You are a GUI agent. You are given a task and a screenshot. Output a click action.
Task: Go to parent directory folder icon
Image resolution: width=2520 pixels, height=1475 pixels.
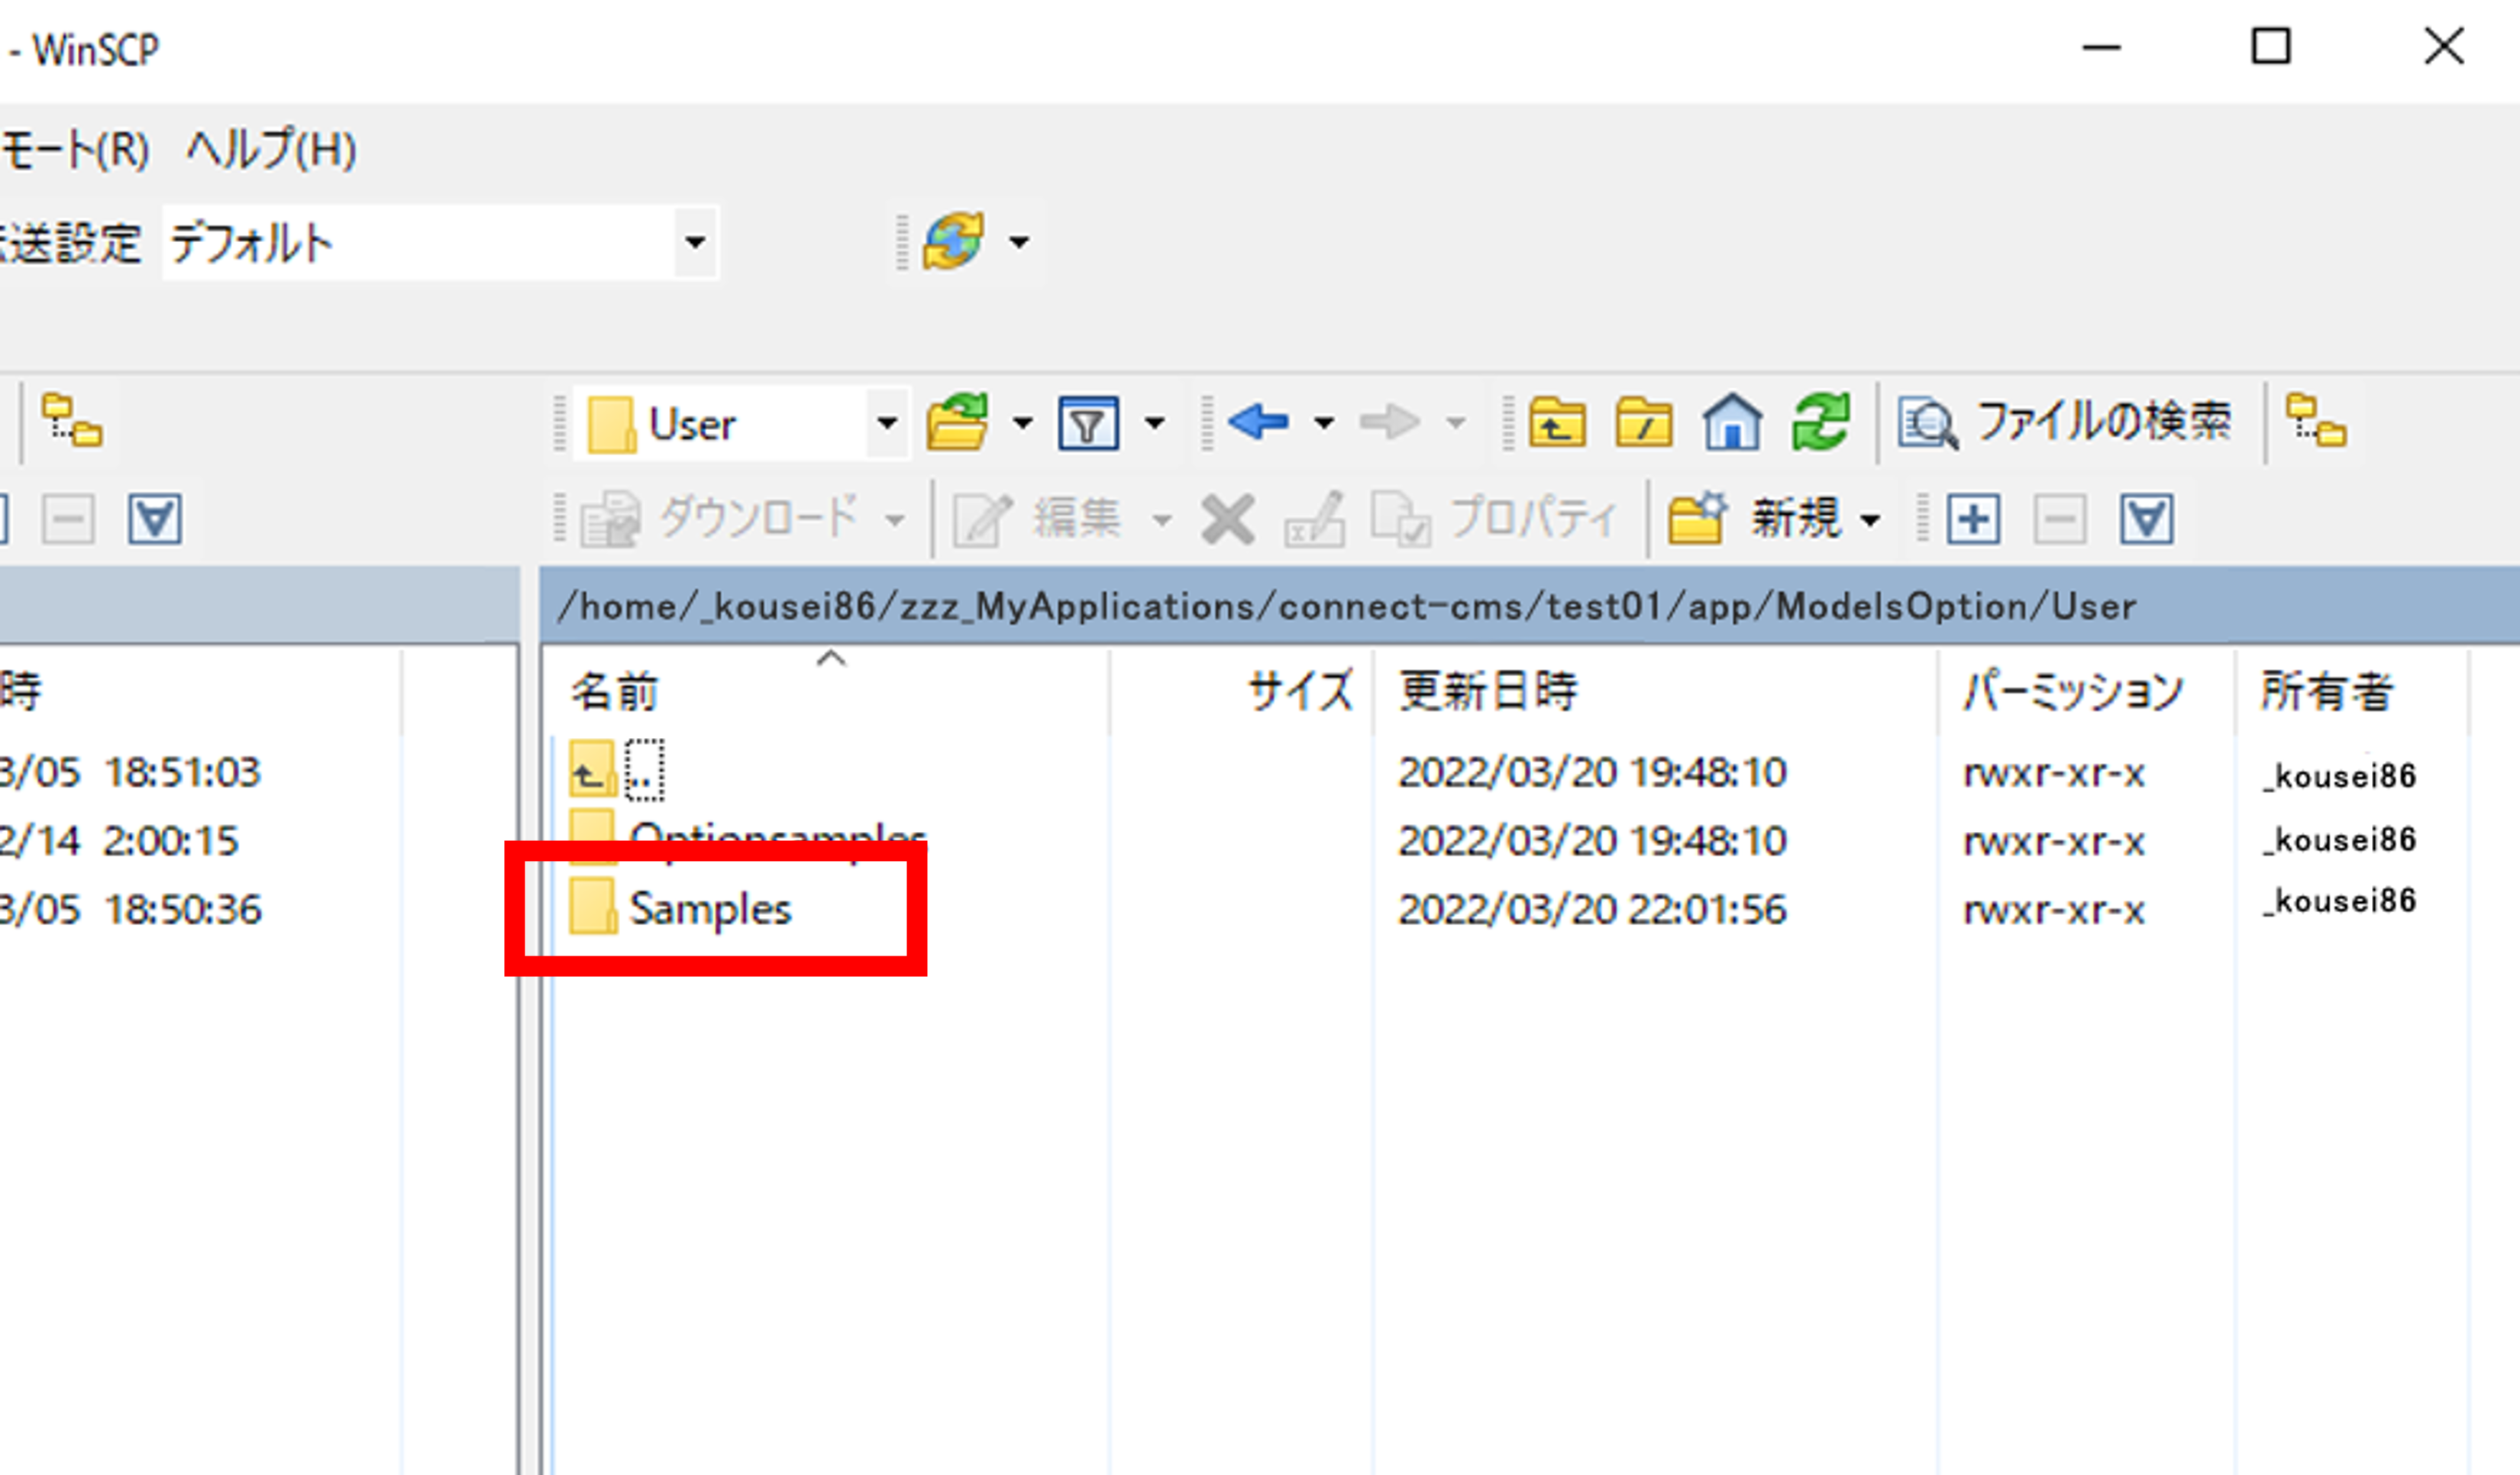(x=1557, y=422)
